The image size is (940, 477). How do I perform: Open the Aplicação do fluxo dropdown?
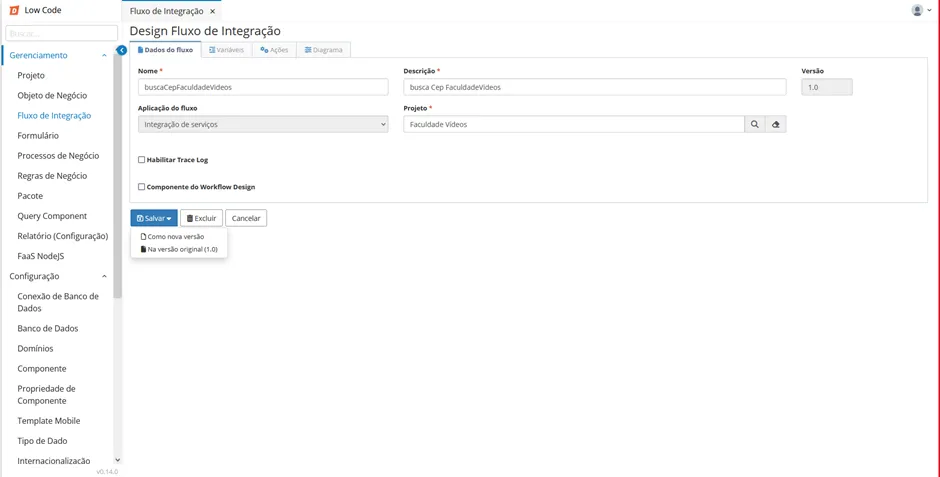[263, 124]
